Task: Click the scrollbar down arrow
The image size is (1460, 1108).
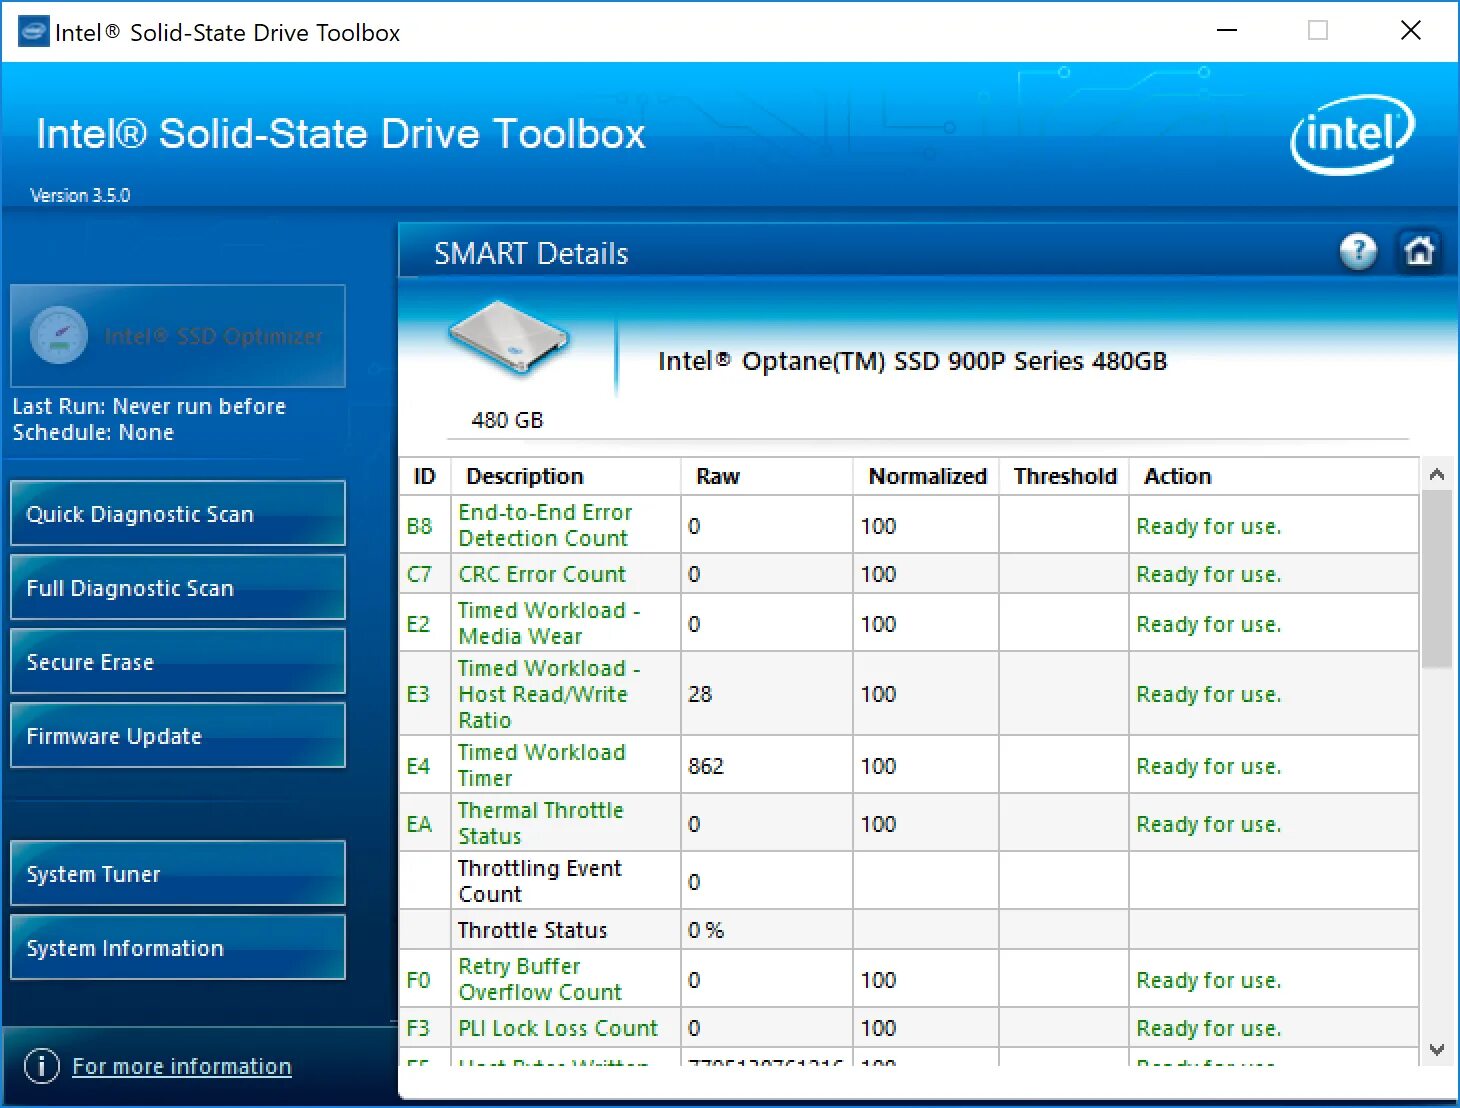Action: [x=1437, y=1050]
